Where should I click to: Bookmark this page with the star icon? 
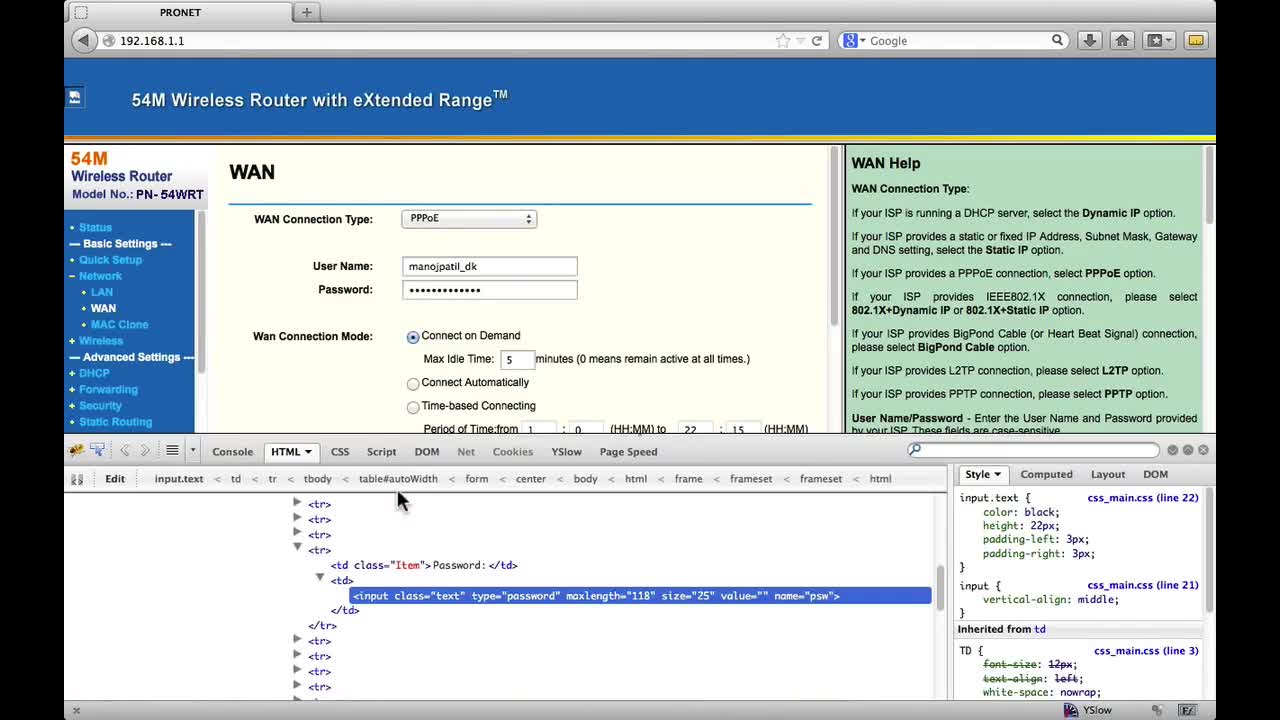tap(783, 40)
